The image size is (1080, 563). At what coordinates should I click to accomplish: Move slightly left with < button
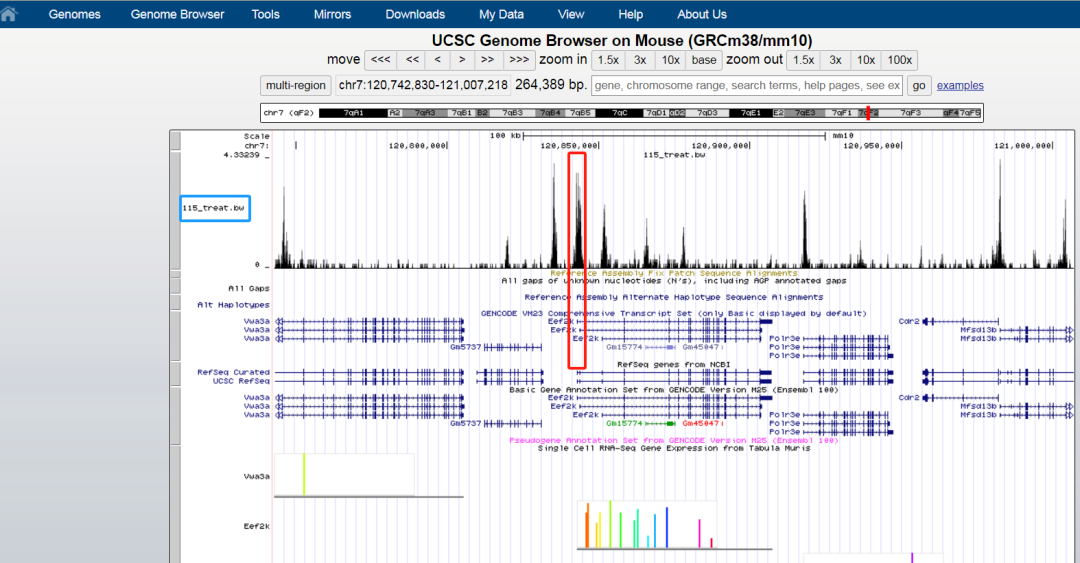click(437, 60)
